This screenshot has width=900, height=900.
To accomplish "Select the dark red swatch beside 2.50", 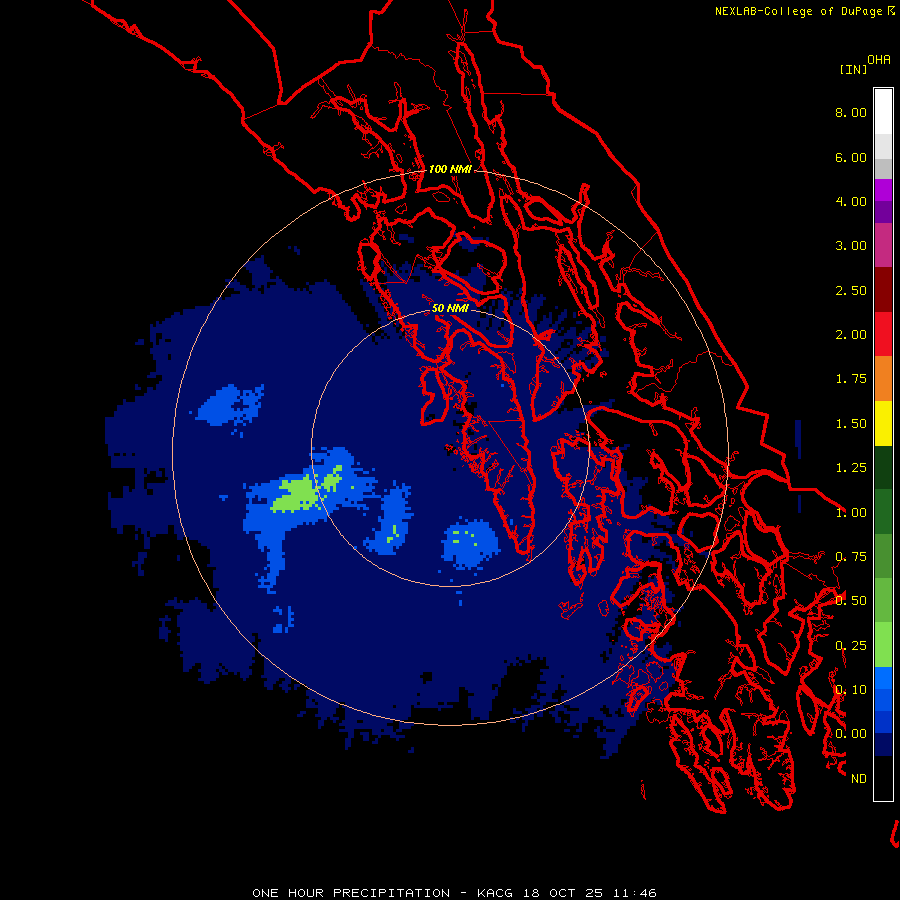I will 883,290.
